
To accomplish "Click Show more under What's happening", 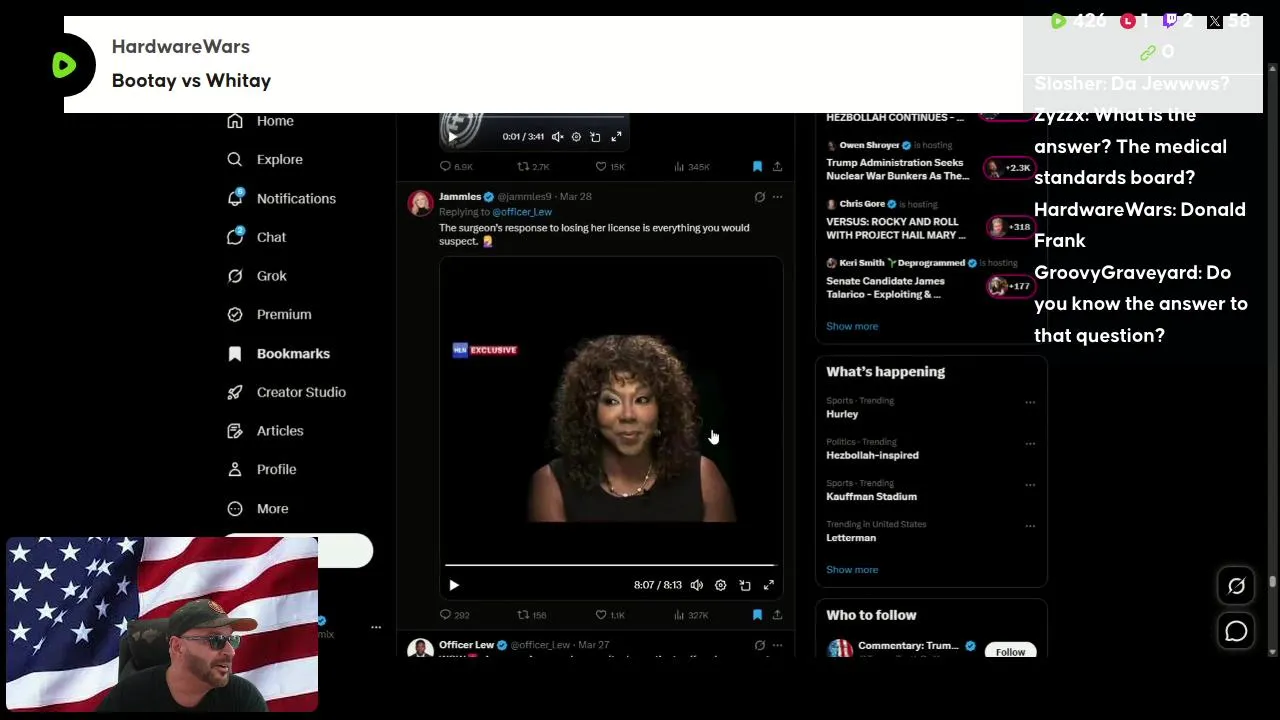I will click(852, 570).
